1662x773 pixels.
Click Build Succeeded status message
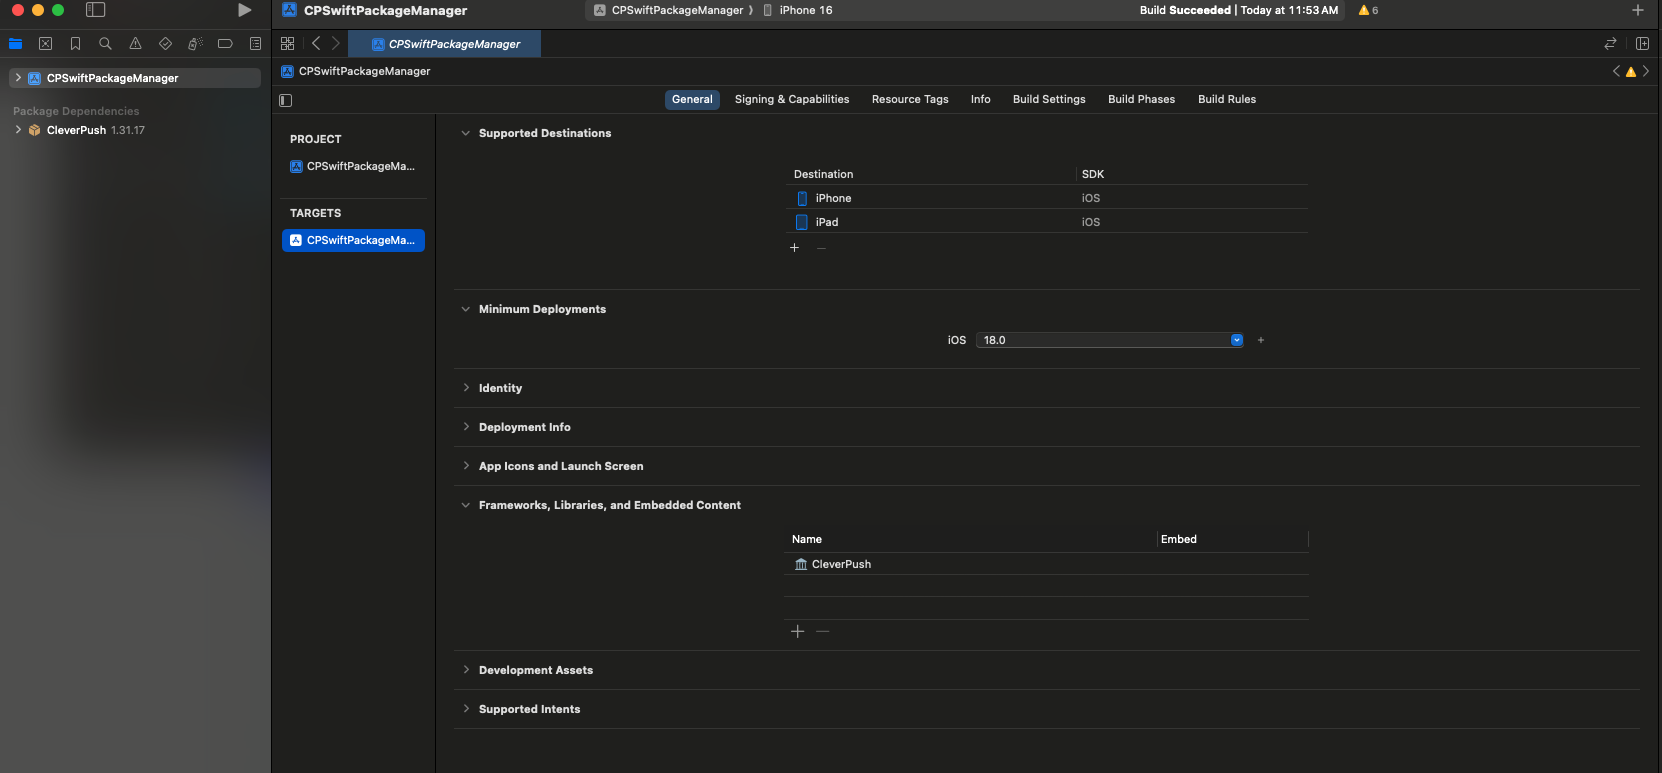tap(1238, 10)
